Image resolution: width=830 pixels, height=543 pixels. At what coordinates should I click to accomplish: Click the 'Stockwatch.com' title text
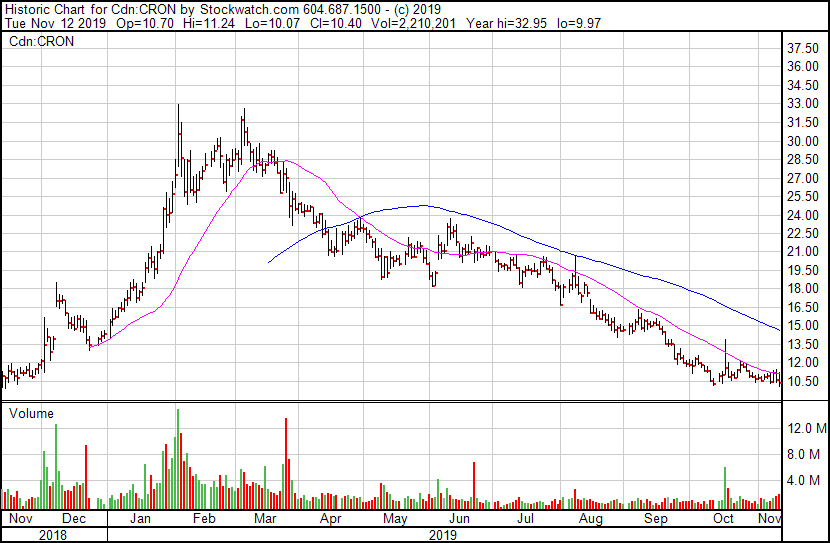pos(250,9)
